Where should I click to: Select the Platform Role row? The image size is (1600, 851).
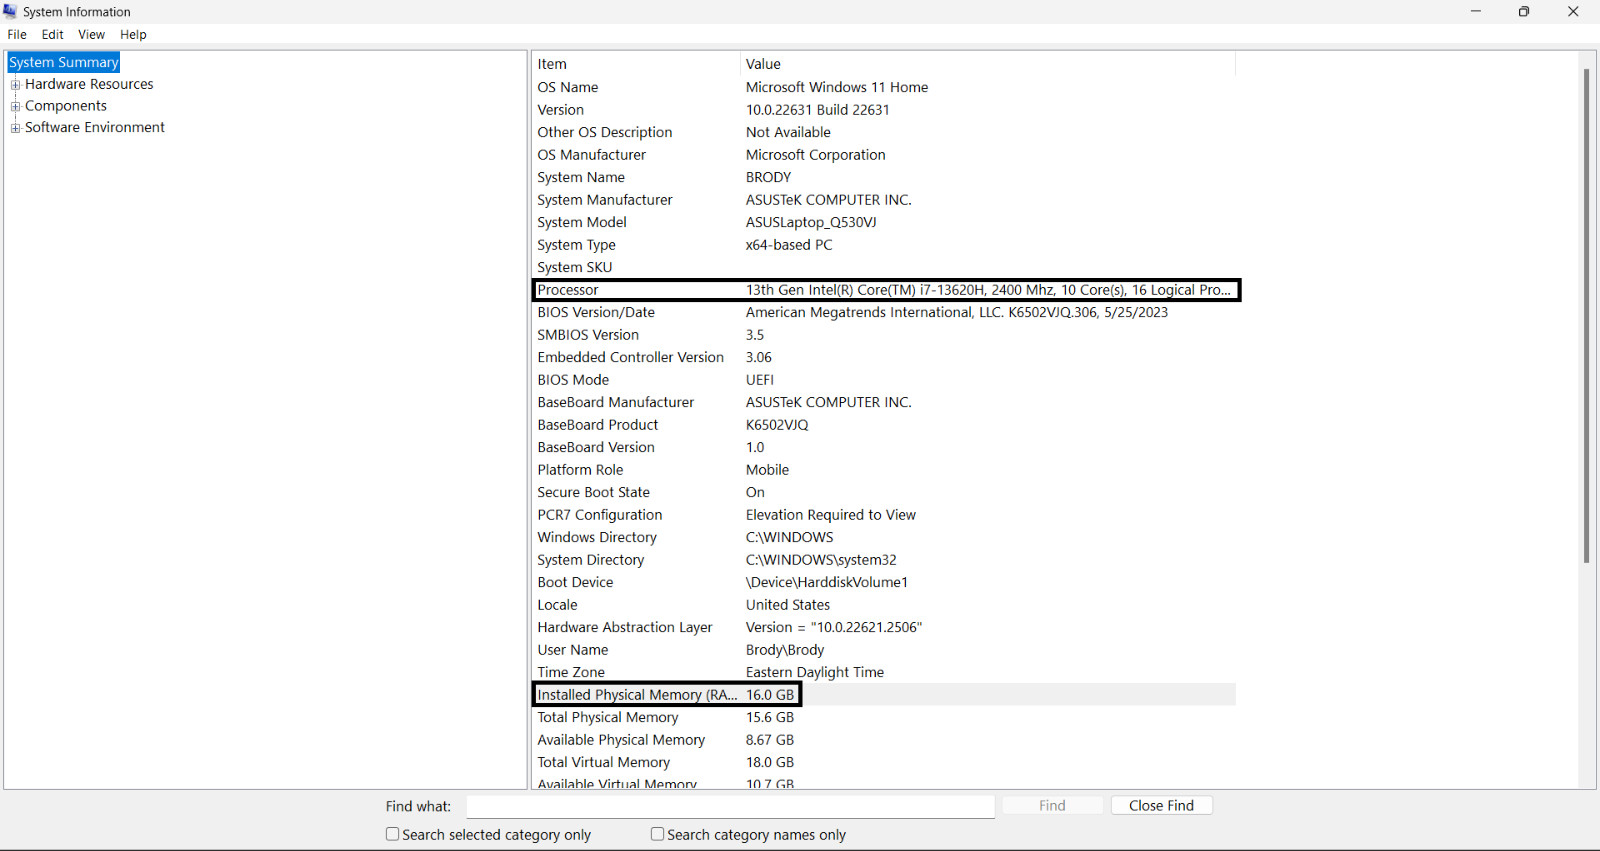pos(885,470)
